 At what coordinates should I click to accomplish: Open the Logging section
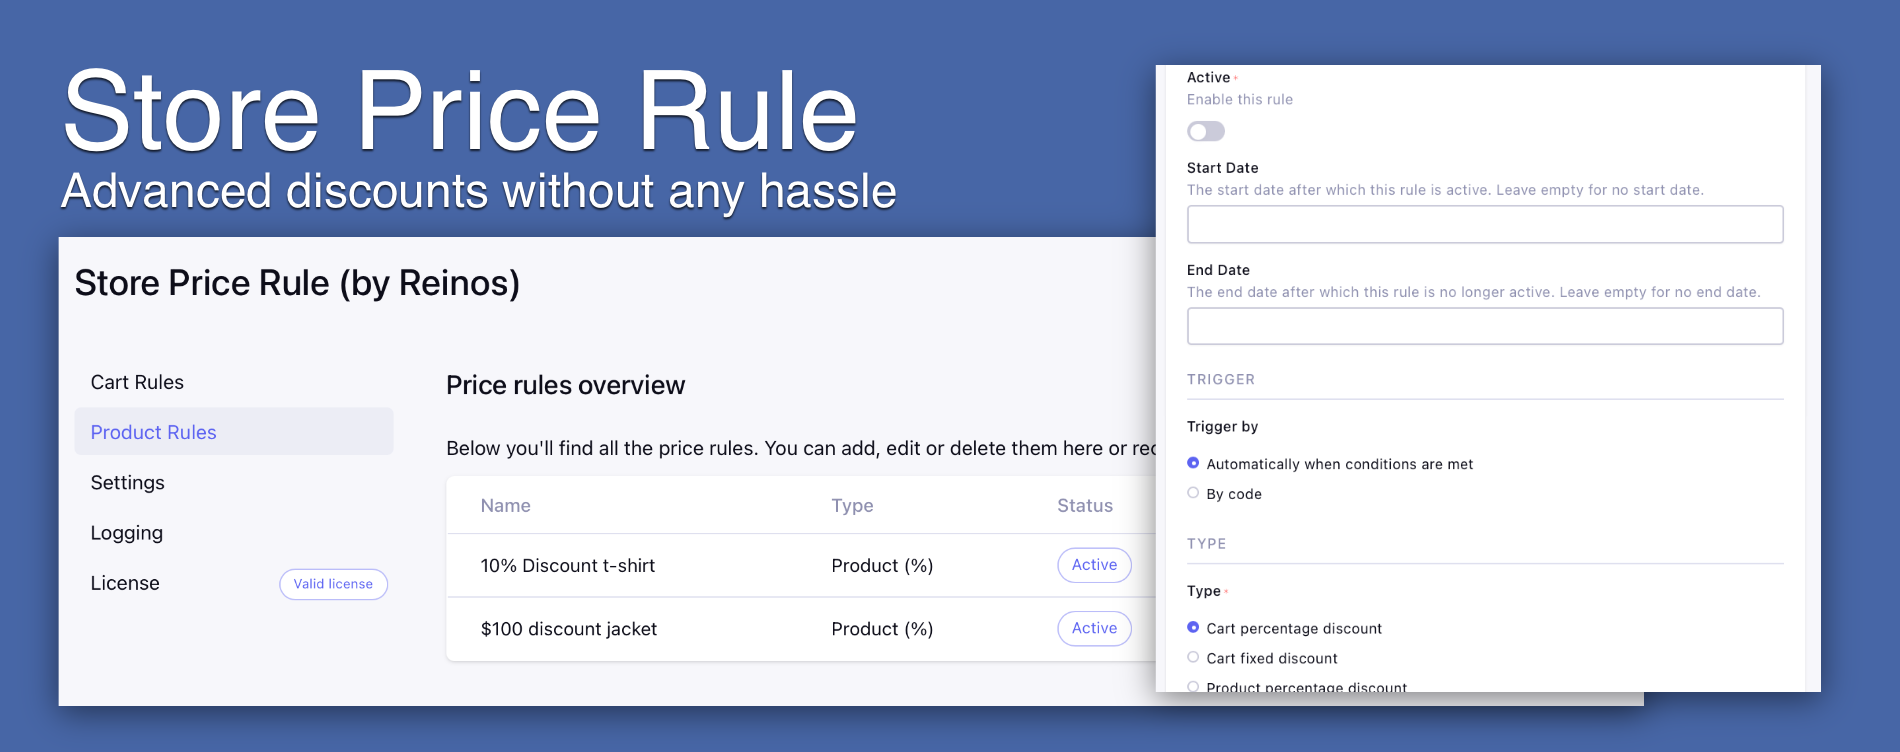click(127, 533)
